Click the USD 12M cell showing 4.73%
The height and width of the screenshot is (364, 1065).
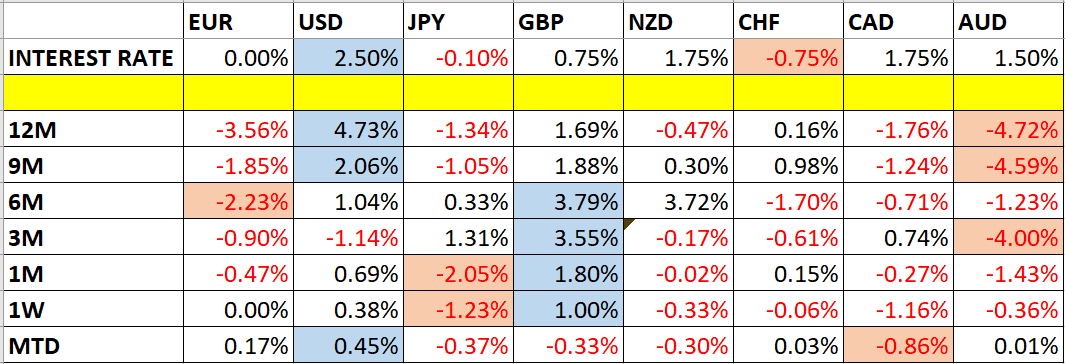349,129
